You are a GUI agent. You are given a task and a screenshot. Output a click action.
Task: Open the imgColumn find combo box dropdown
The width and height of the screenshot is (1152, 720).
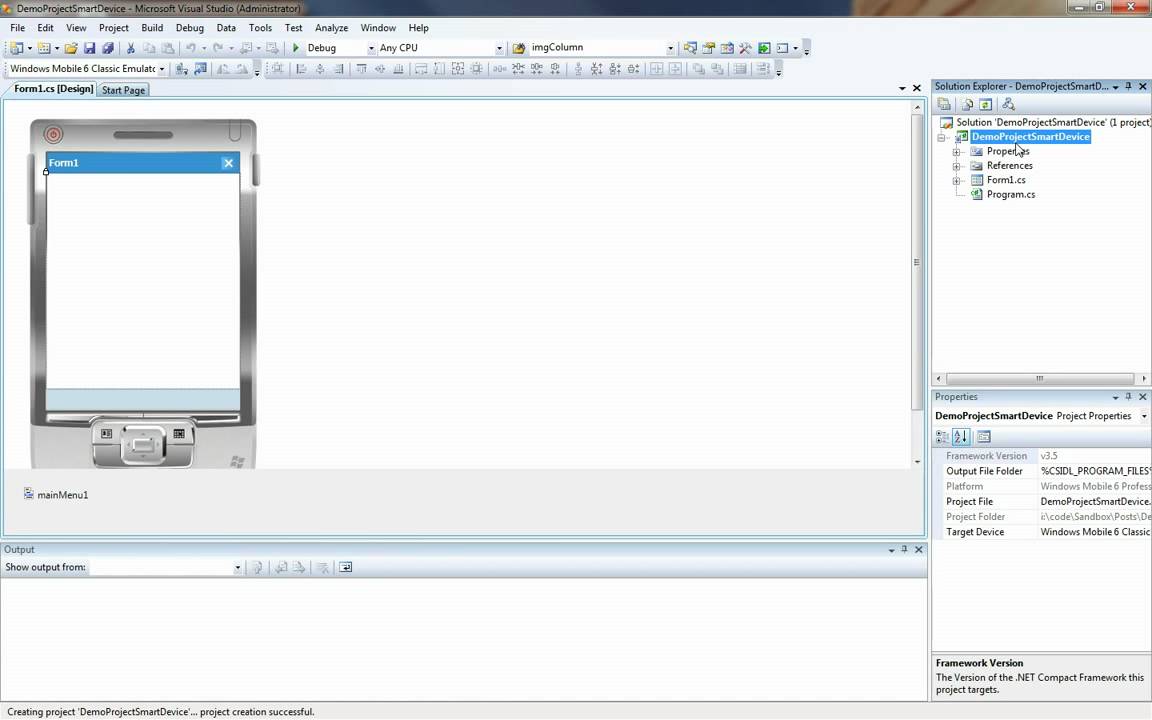coord(670,48)
